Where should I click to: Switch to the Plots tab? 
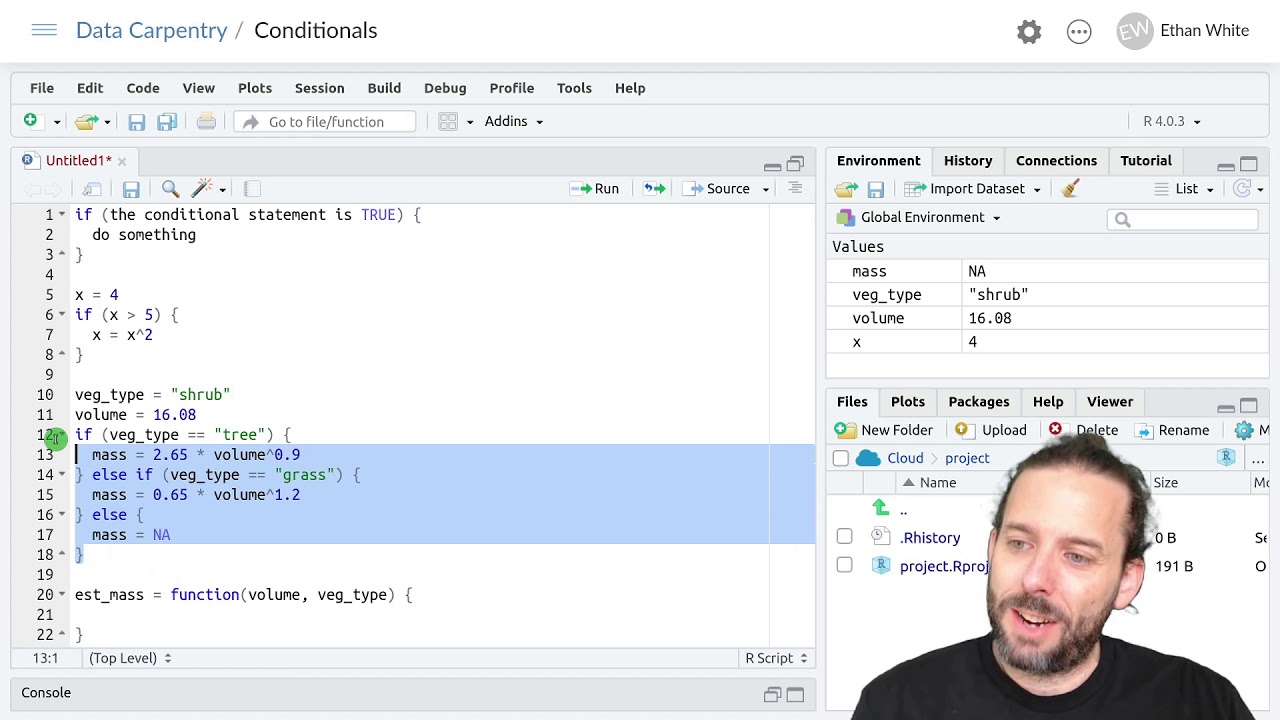pos(908,402)
